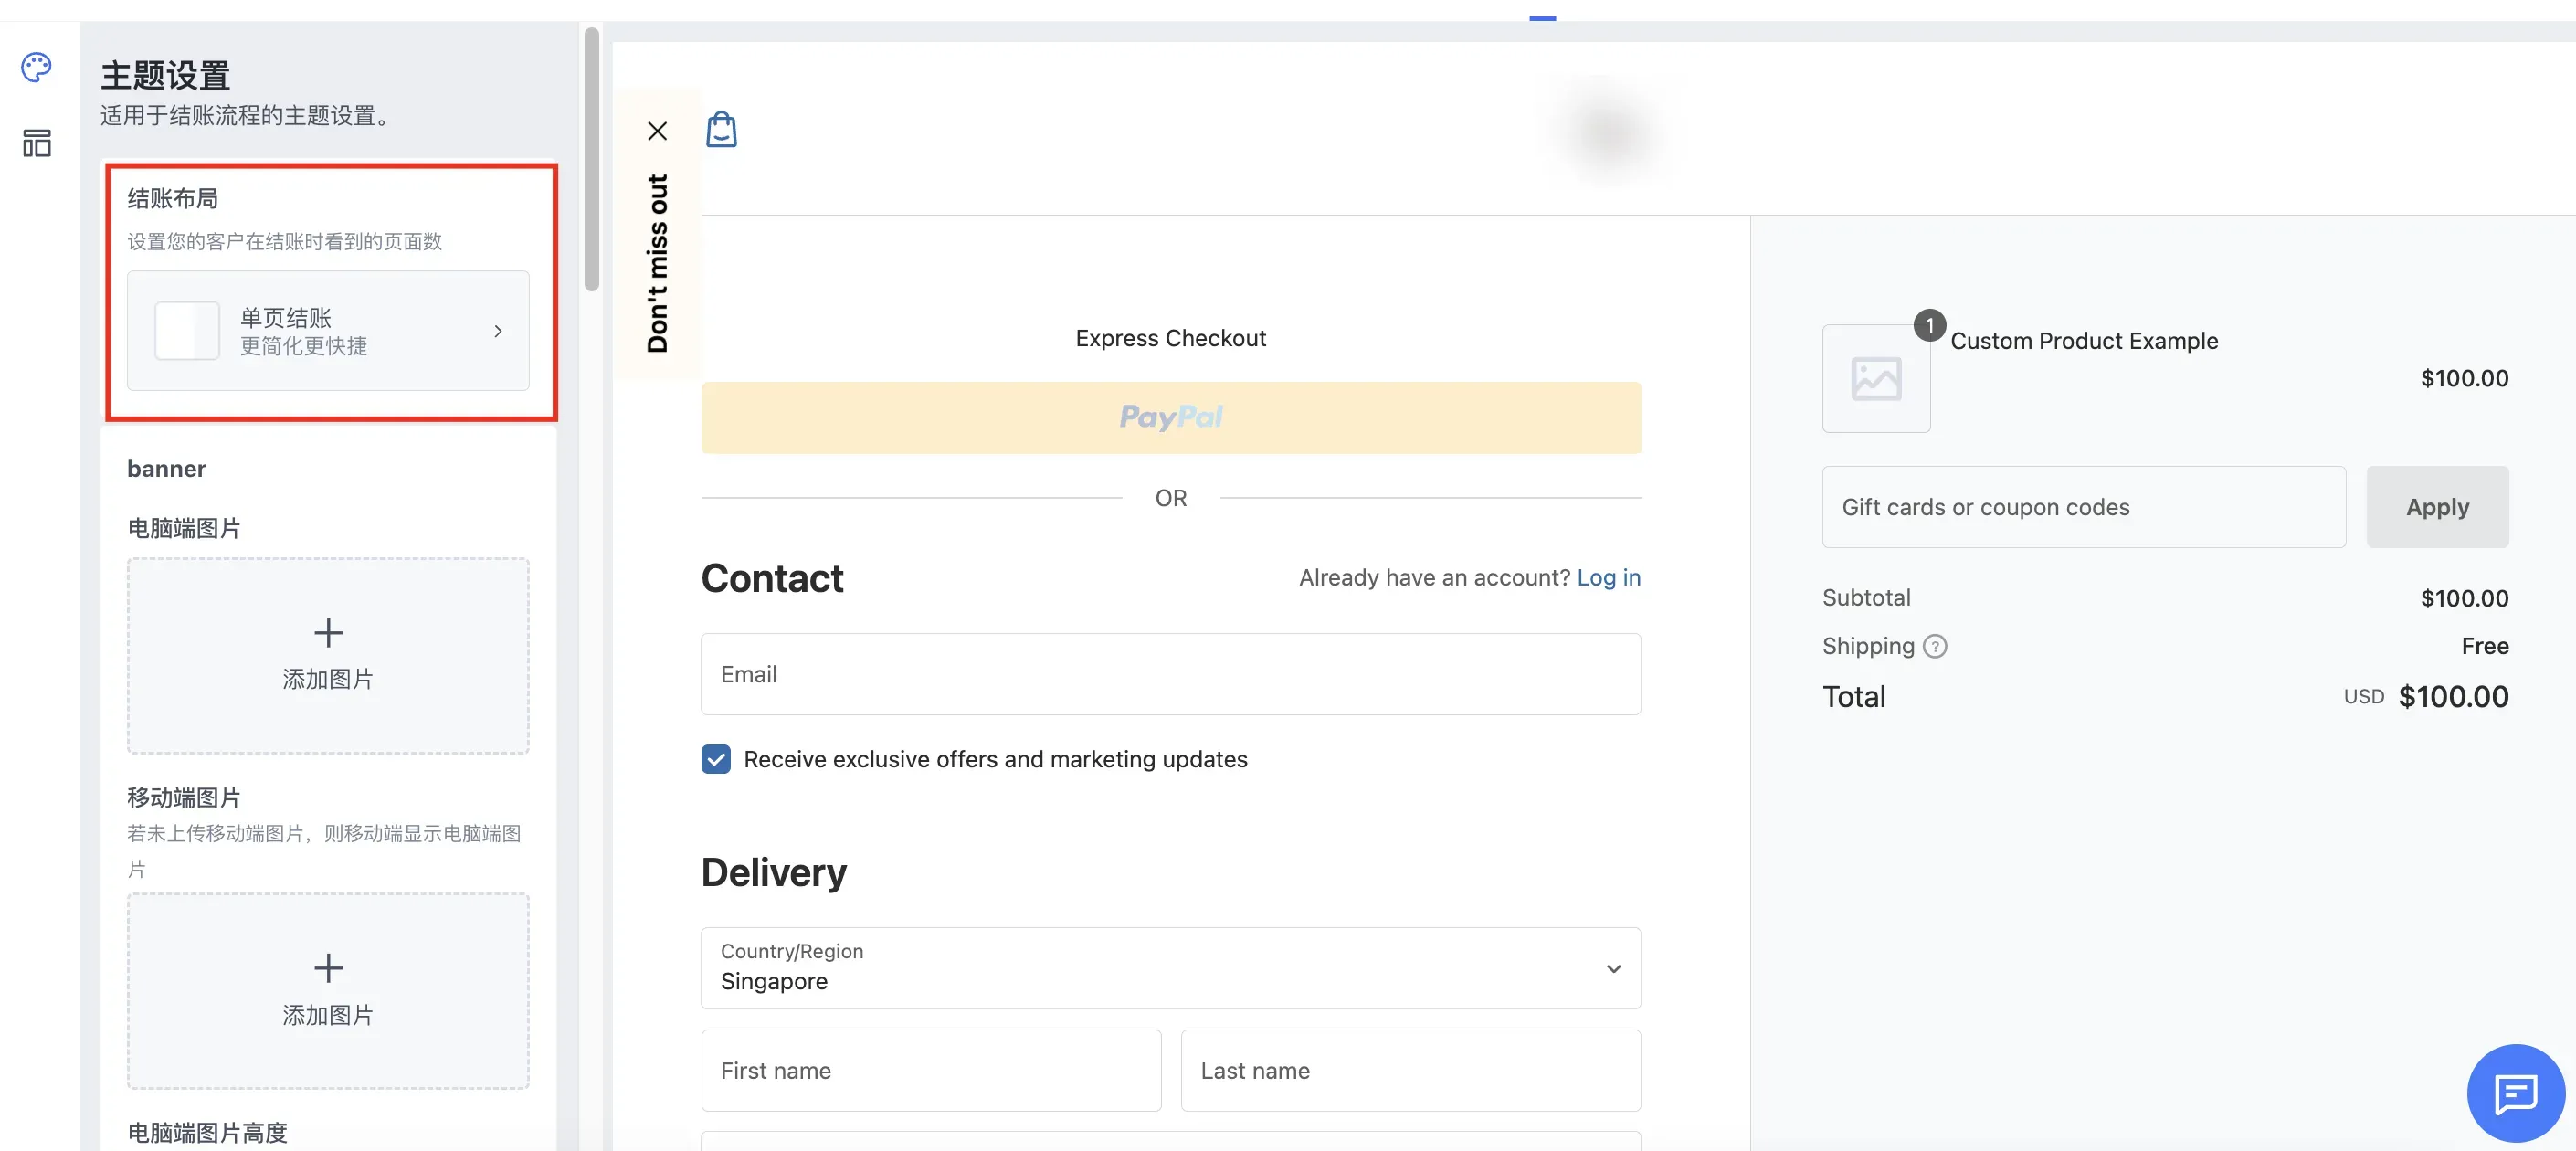Uncheck receive exclusive offers checkbox
Viewport: 2576px width, 1151px height.
[x=716, y=759]
